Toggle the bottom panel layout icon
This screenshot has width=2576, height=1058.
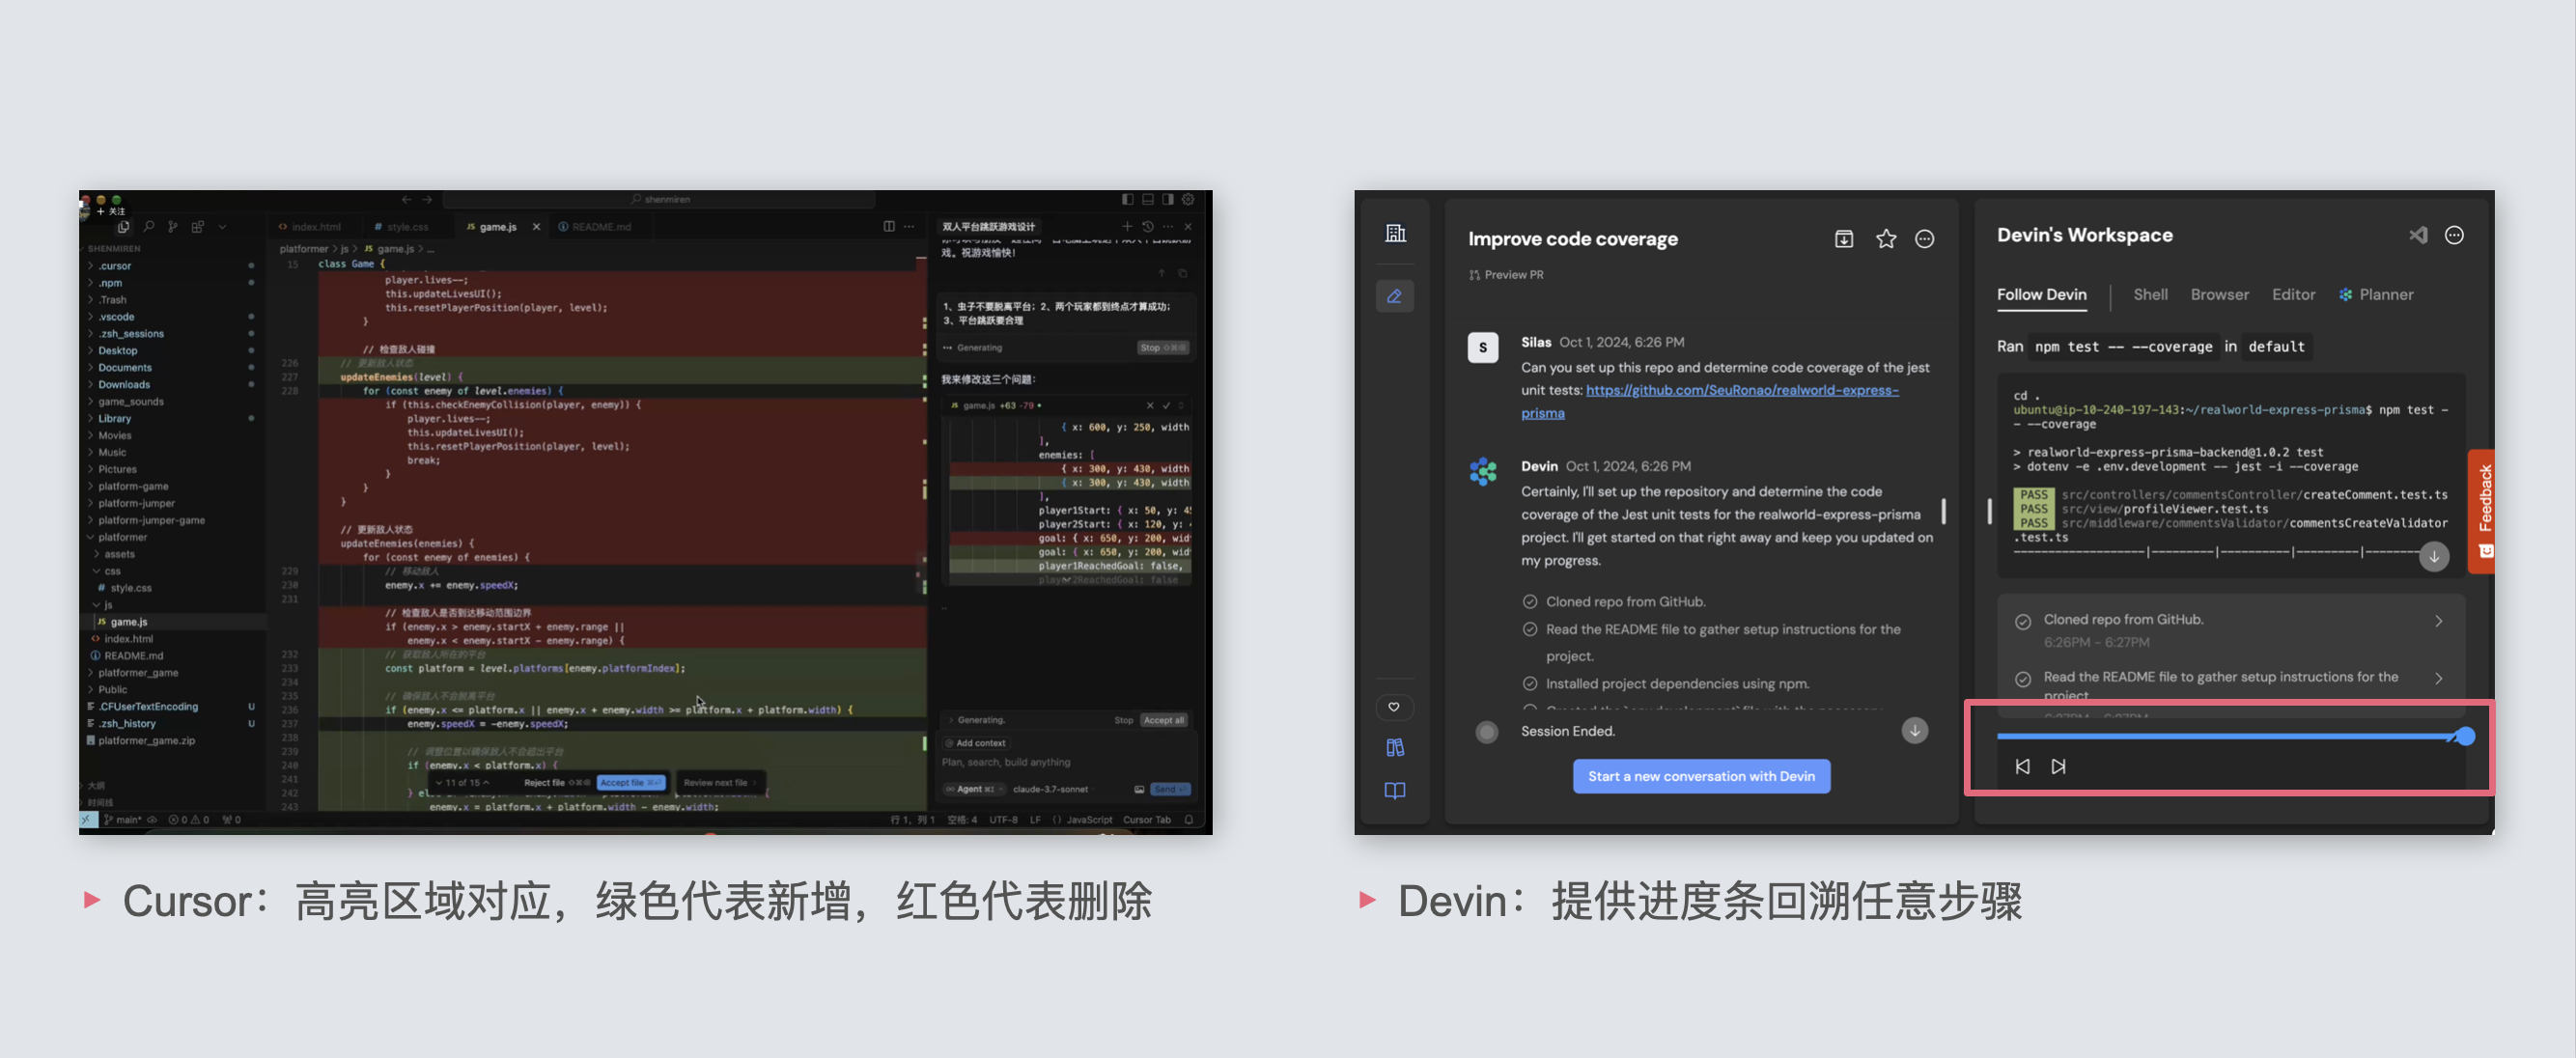pyautogui.click(x=1148, y=199)
